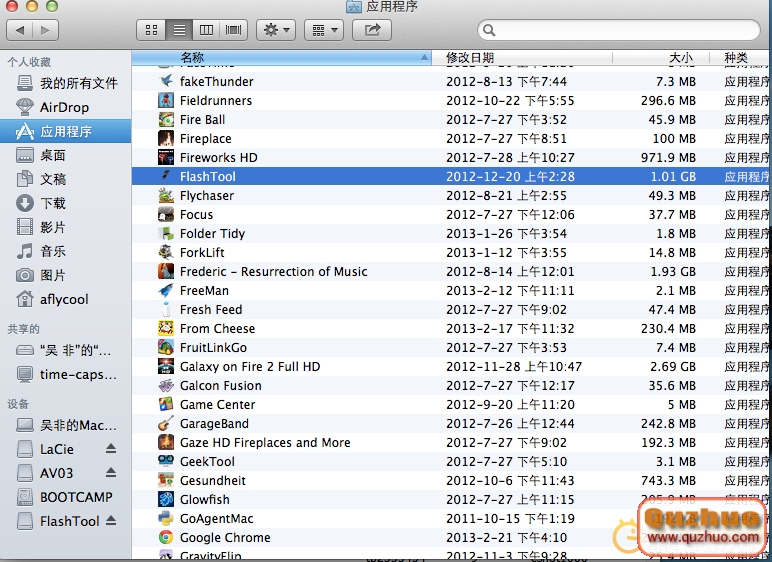Click the 2013-2-12 下午11:11 date of FreeMan
This screenshot has width=772, height=562.
pyautogui.click(x=510, y=291)
